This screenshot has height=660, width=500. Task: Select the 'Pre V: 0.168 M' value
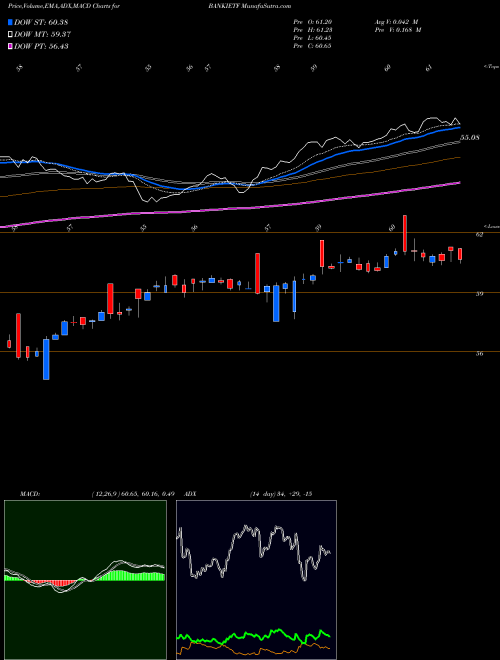click(x=397, y=30)
